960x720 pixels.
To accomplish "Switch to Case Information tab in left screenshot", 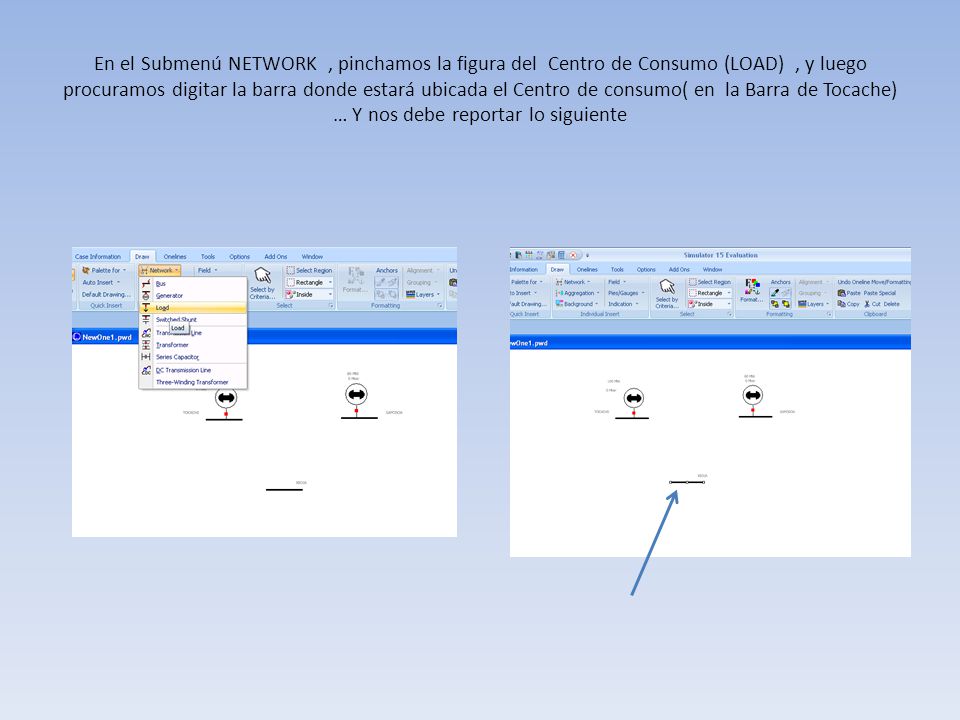I will [98, 257].
